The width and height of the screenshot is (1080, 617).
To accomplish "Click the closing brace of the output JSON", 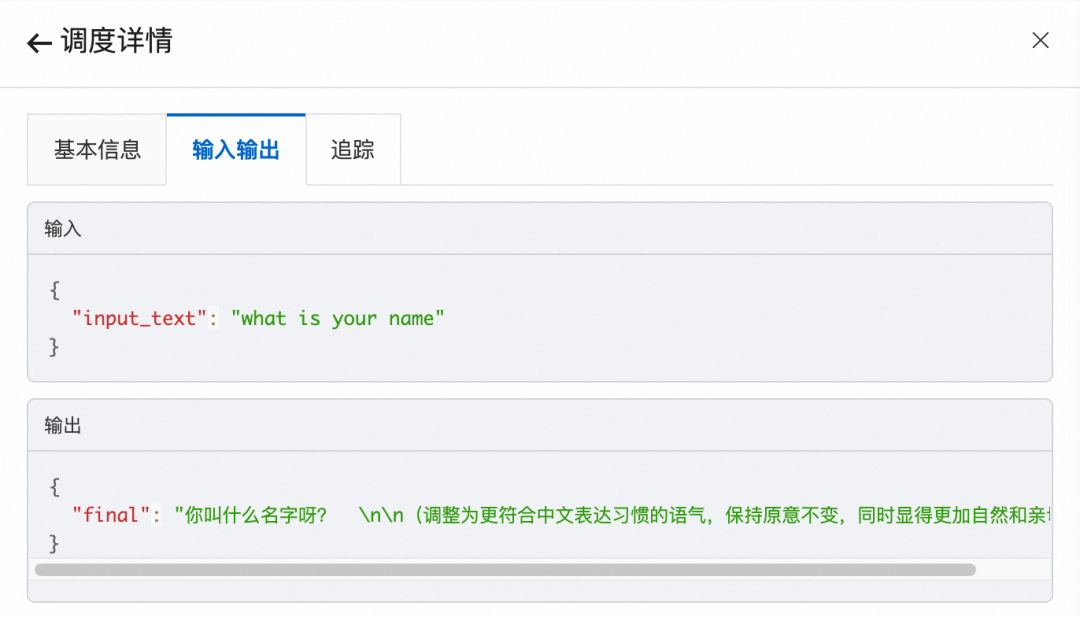I will click(x=54, y=543).
